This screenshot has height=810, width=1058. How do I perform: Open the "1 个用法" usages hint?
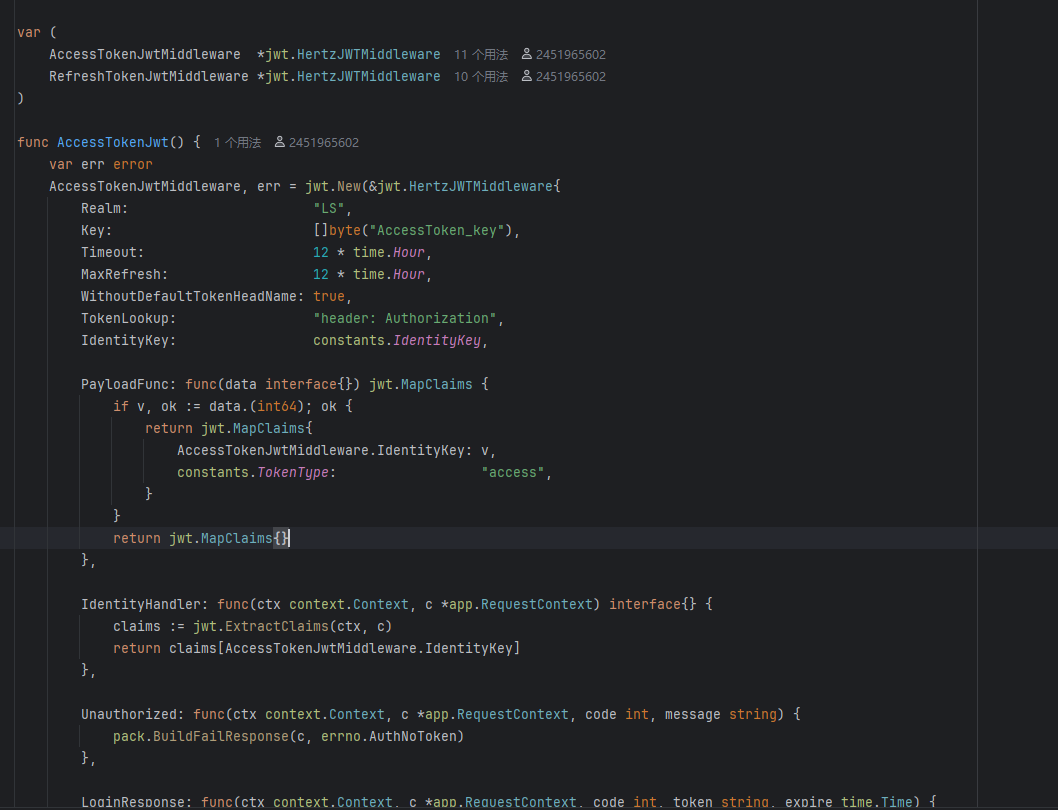(x=238, y=143)
